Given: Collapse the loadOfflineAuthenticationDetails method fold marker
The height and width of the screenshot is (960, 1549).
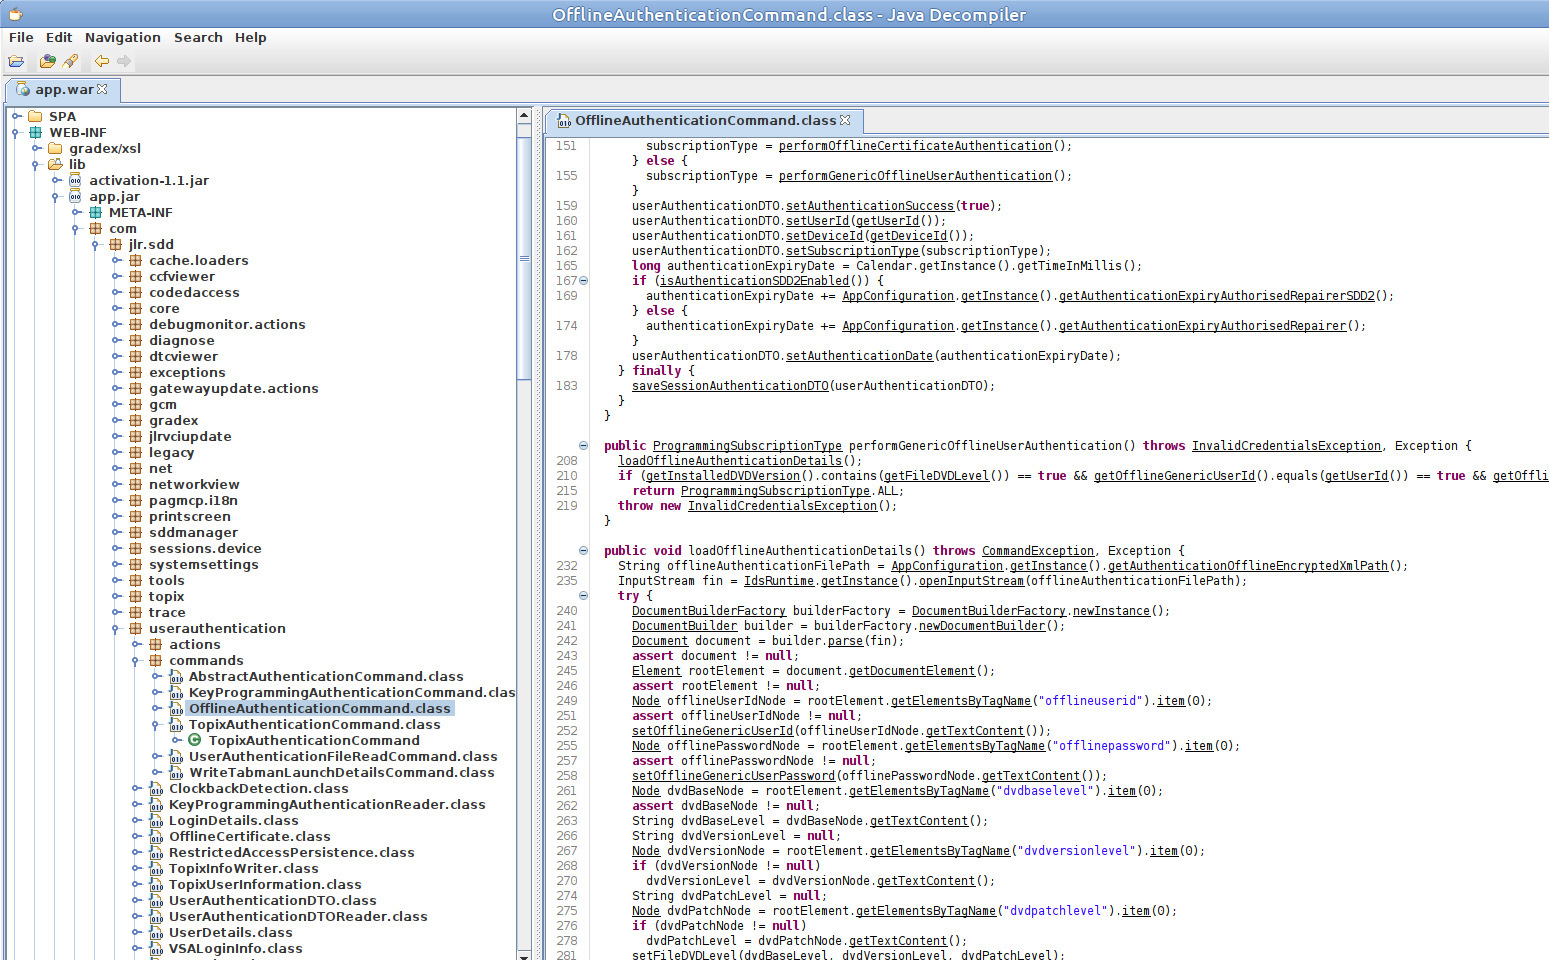Looking at the screenshot, I should 583,551.
